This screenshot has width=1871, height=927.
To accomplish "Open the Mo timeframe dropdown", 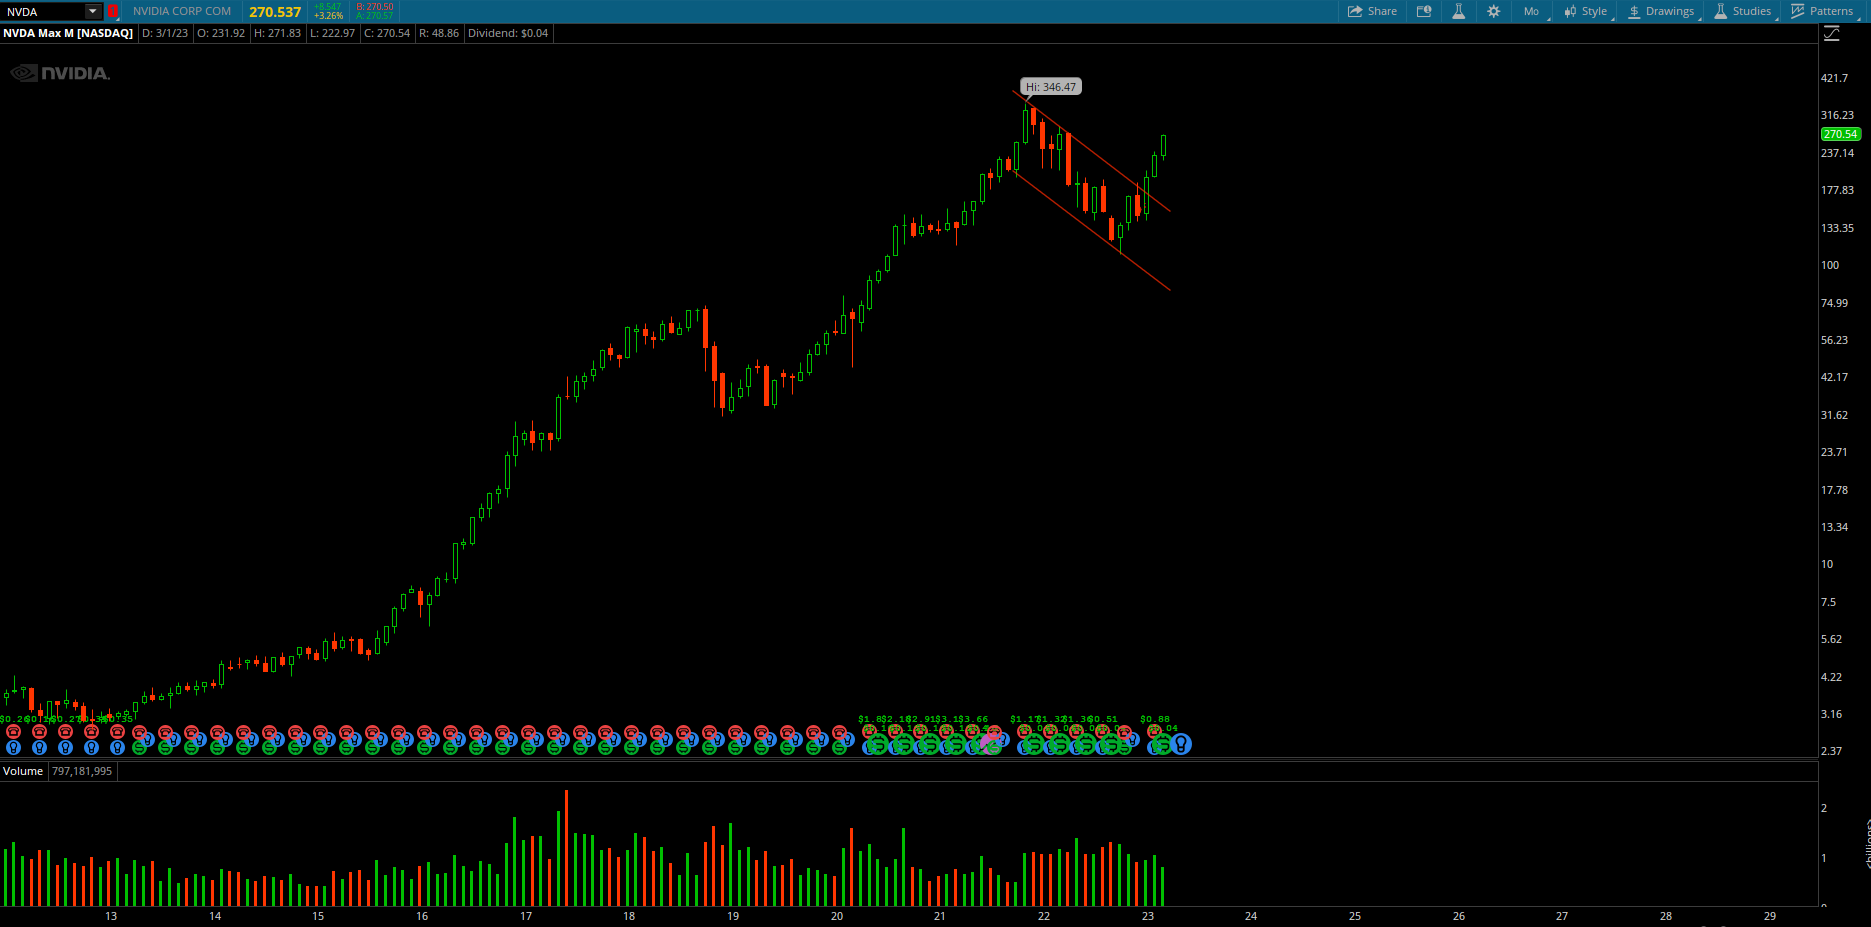I will point(1531,11).
